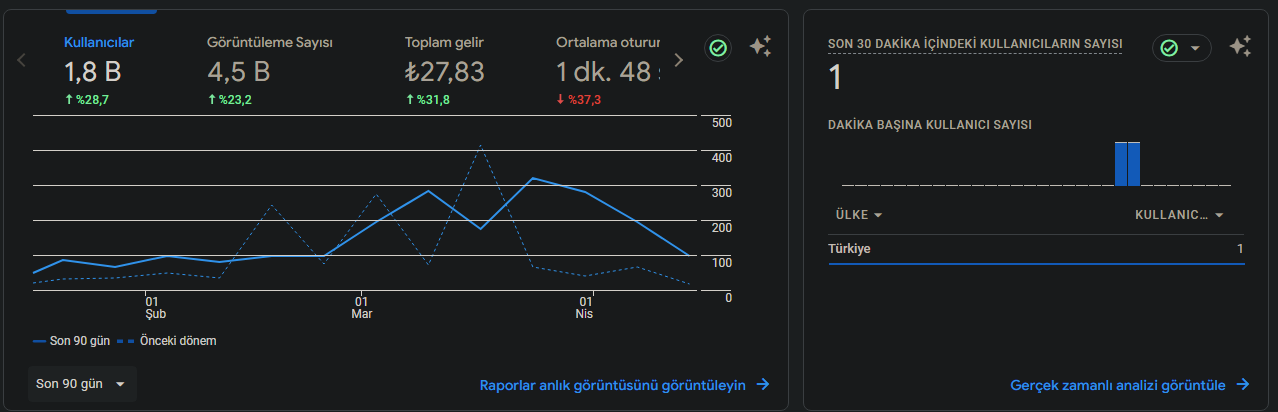Expand the KULLANIC… metric dropdown
This screenshot has width=1278, height=412.
[1180, 215]
